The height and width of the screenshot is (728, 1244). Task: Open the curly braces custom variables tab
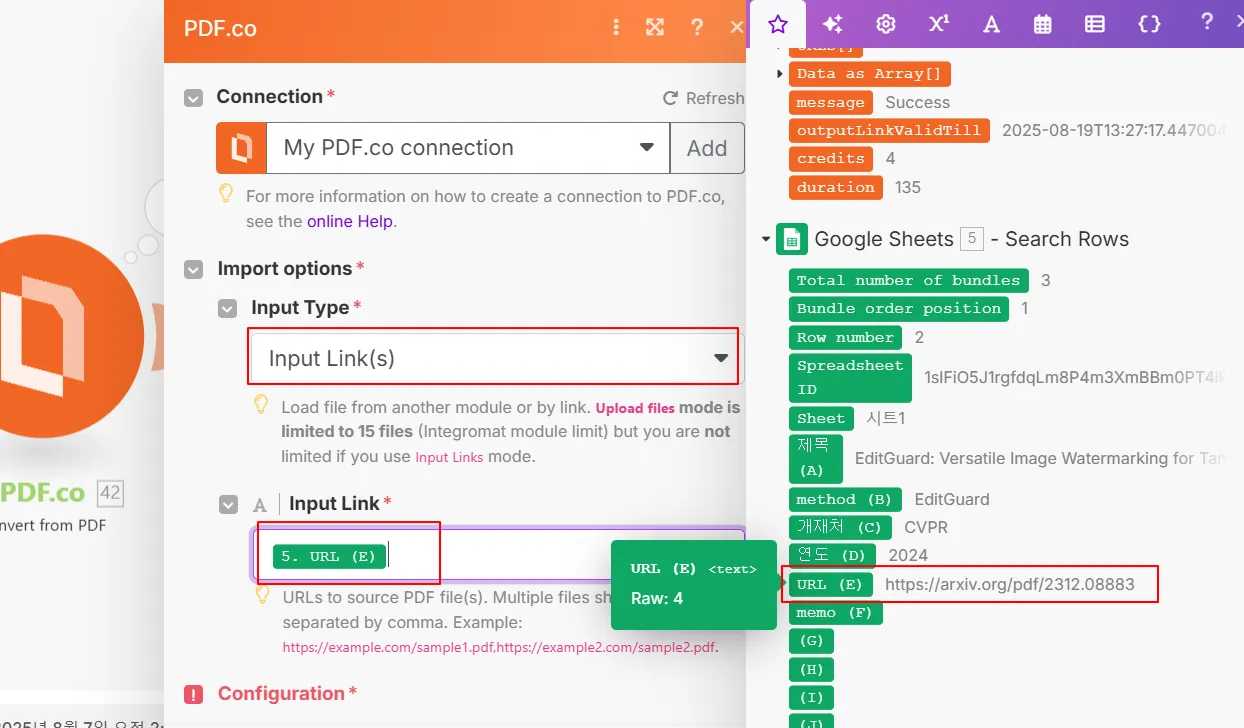(1150, 24)
